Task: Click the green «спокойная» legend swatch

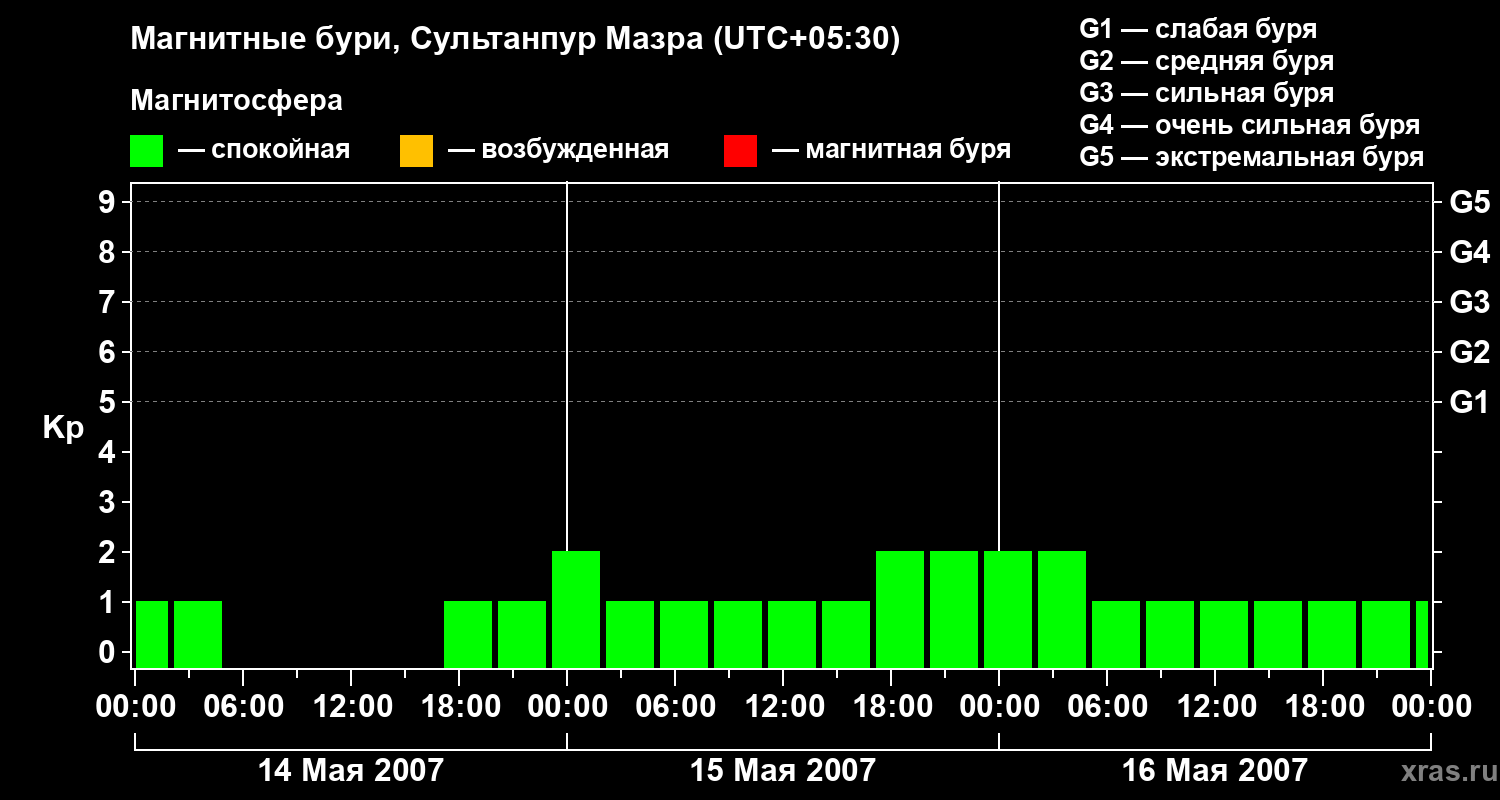Action: click(x=146, y=151)
